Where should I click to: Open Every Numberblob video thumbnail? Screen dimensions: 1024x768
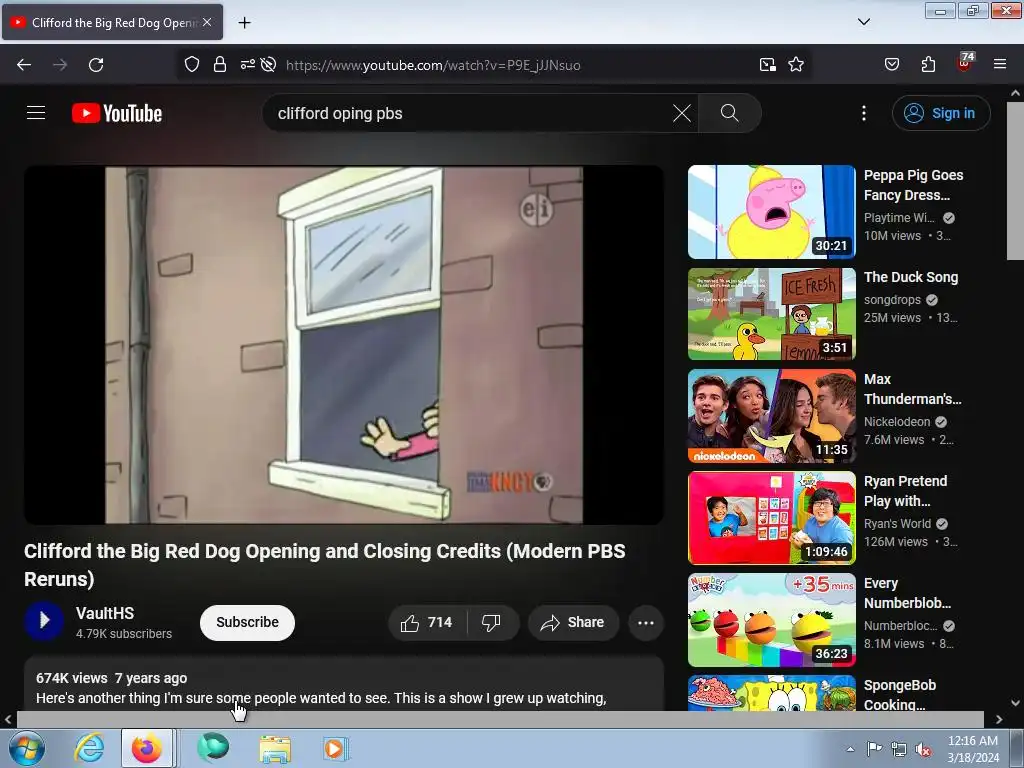coord(771,620)
